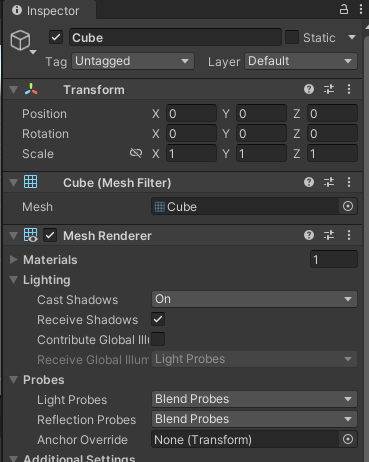Switch to the Inspector tab

(46, 11)
